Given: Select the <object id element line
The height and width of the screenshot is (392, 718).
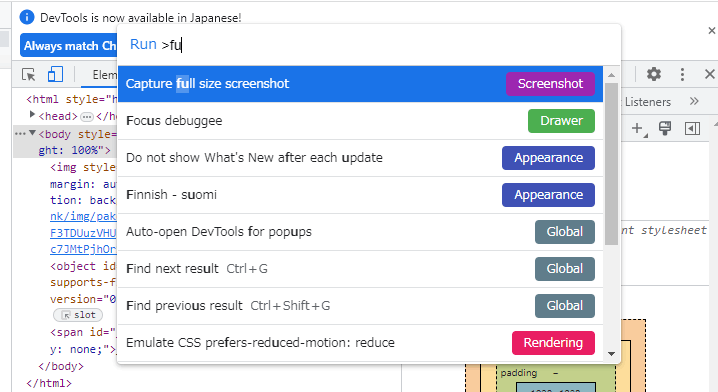Looking at the screenshot, I should 83,266.
